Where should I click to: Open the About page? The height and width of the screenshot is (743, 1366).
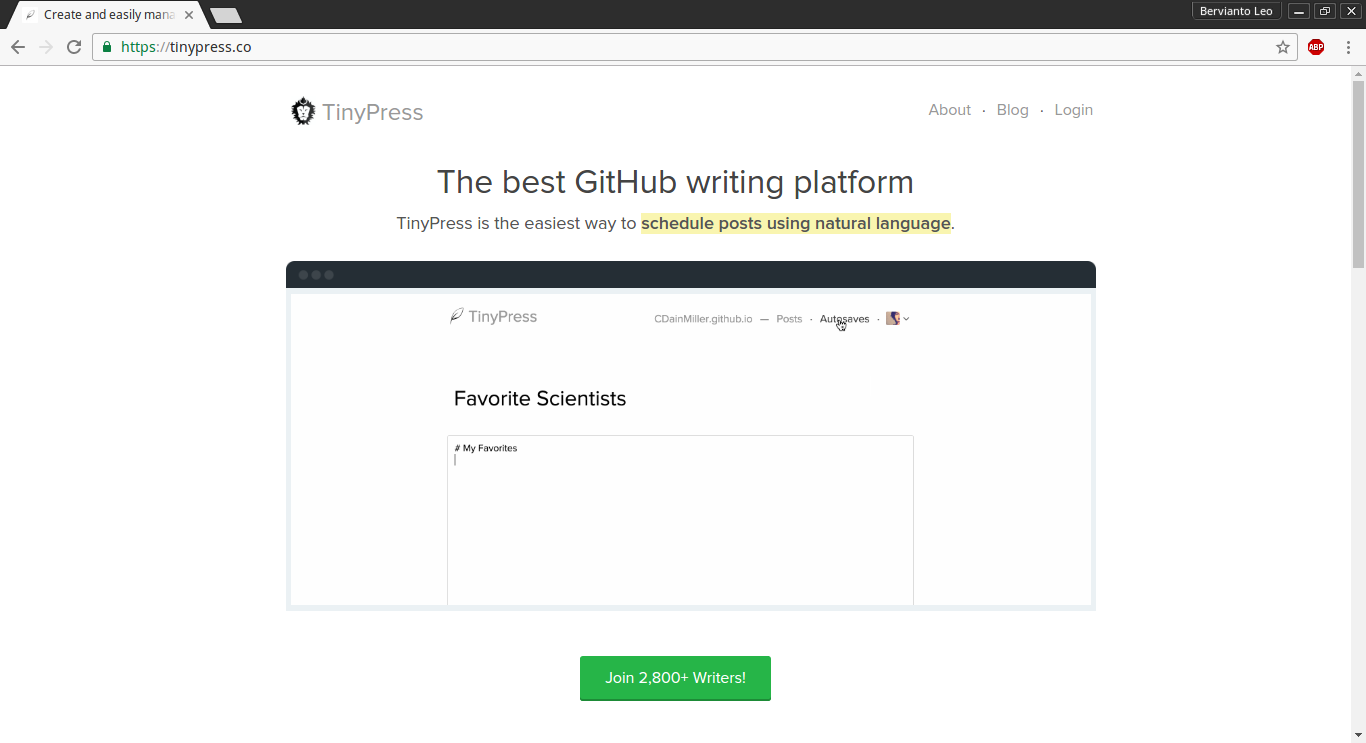coord(949,110)
